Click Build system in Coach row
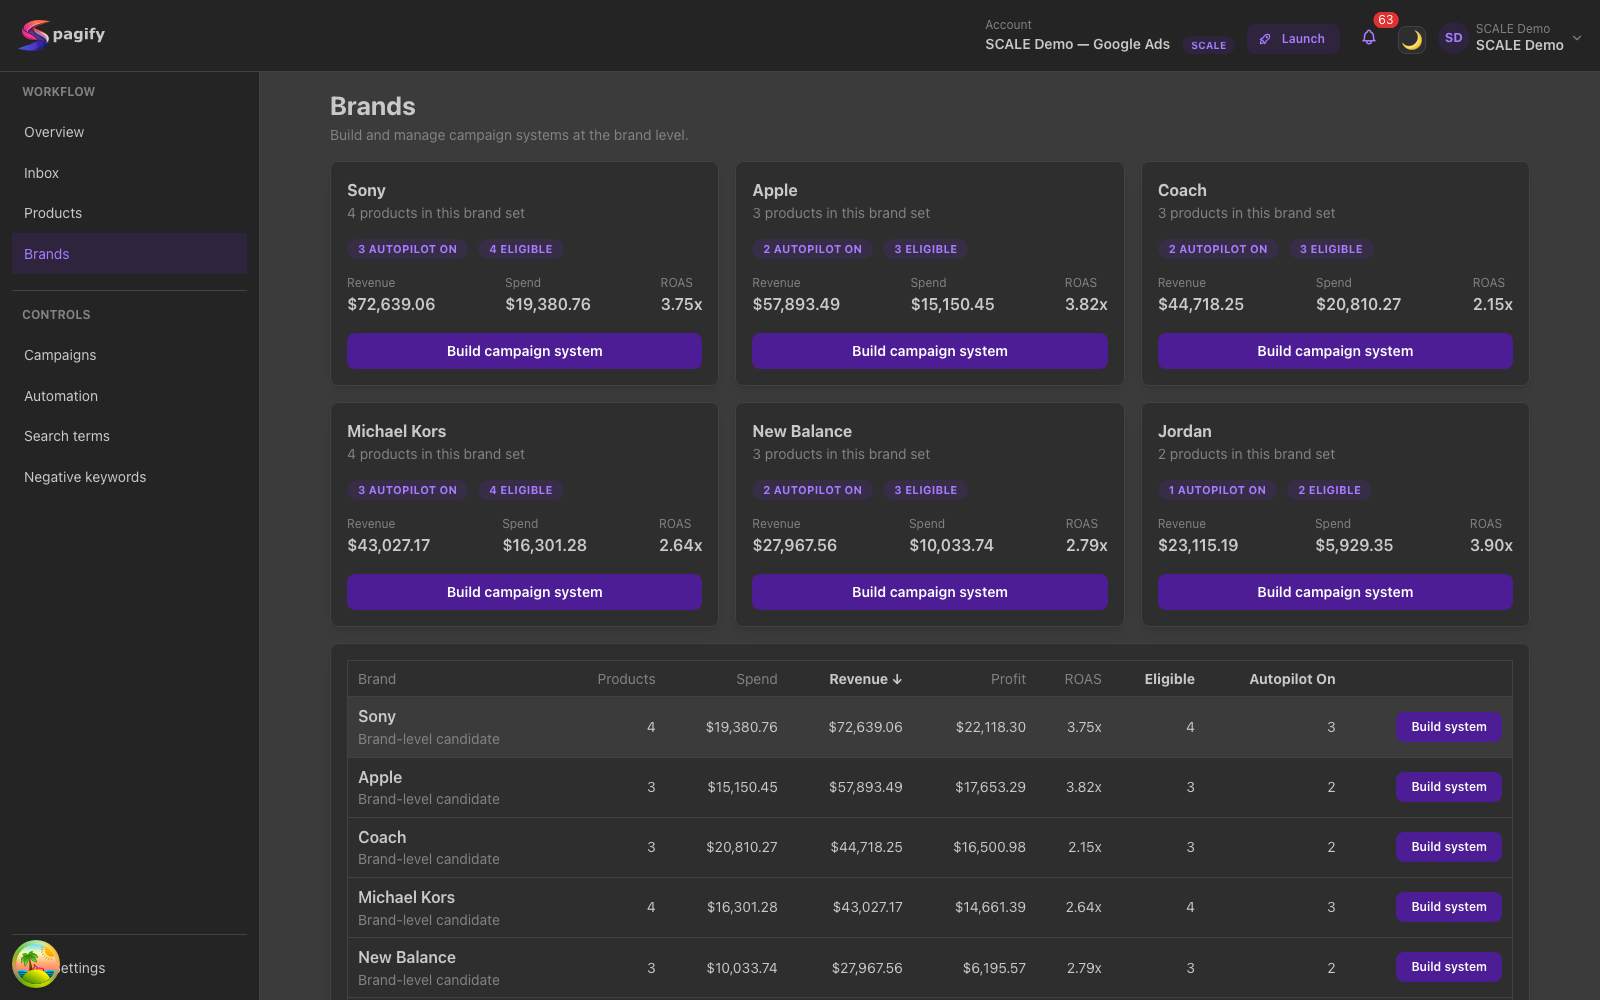Viewport: 1600px width, 1000px height. pos(1448,847)
